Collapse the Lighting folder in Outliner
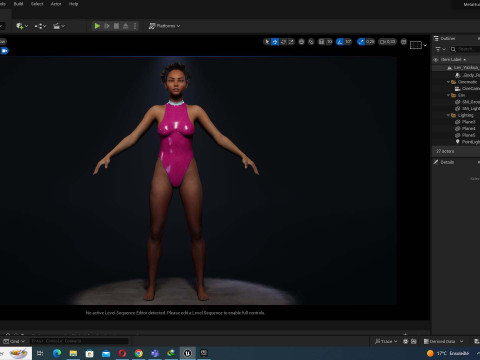480x360 pixels. [448, 115]
